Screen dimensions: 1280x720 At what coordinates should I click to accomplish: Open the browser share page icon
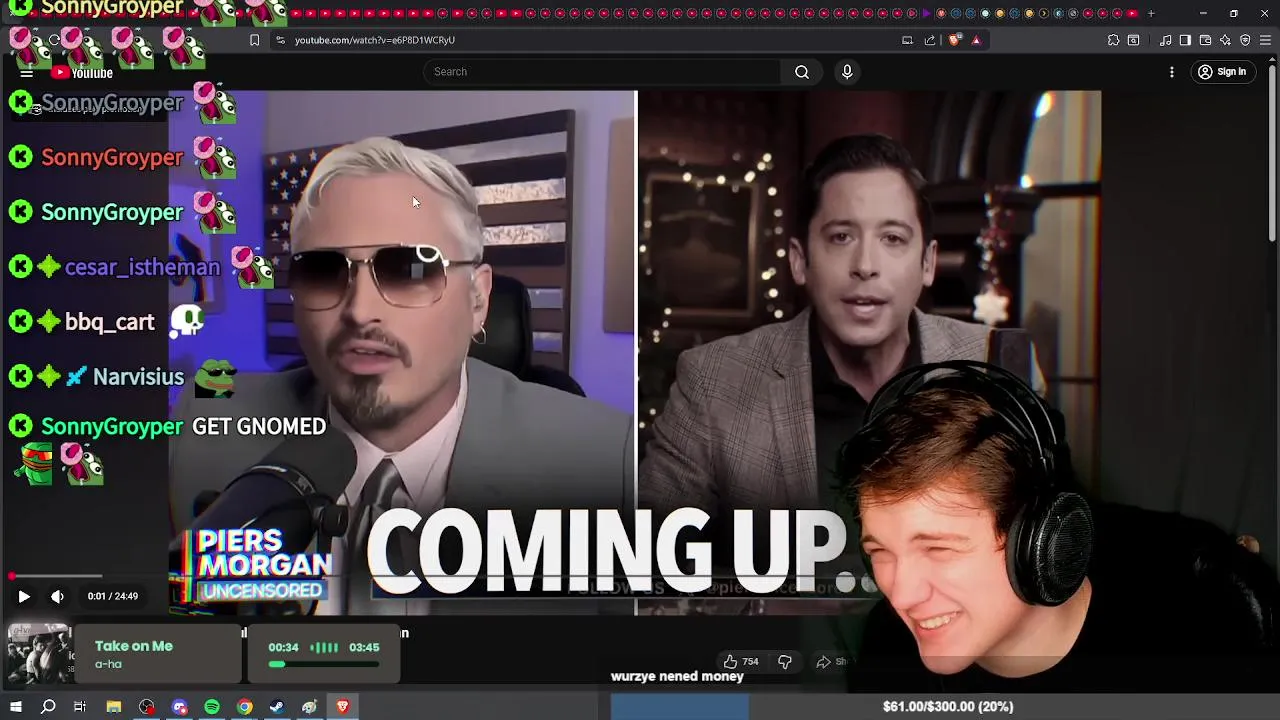click(x=930, y=40)
